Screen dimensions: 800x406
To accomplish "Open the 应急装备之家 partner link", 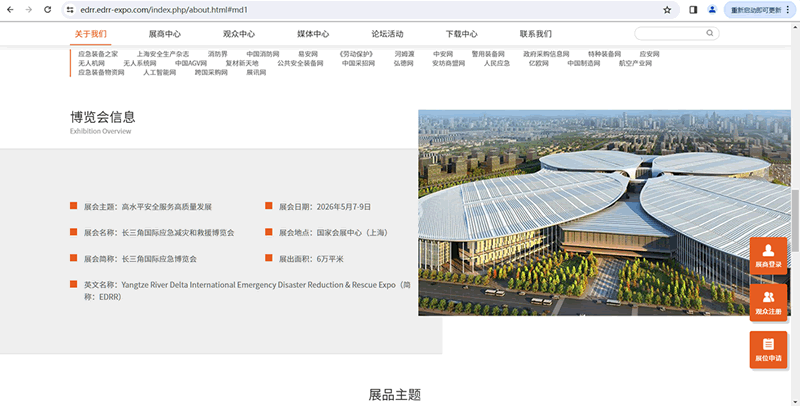I will tap(98, 53).
